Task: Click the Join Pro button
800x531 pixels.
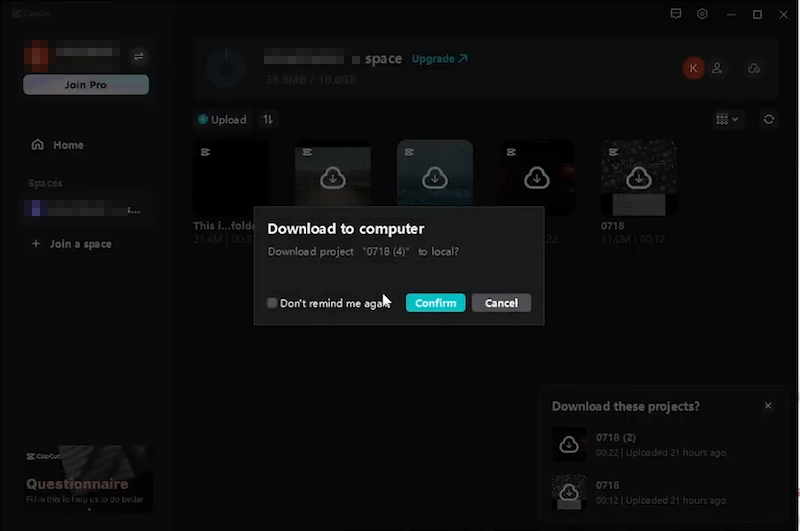Action: tap(86, 85)
